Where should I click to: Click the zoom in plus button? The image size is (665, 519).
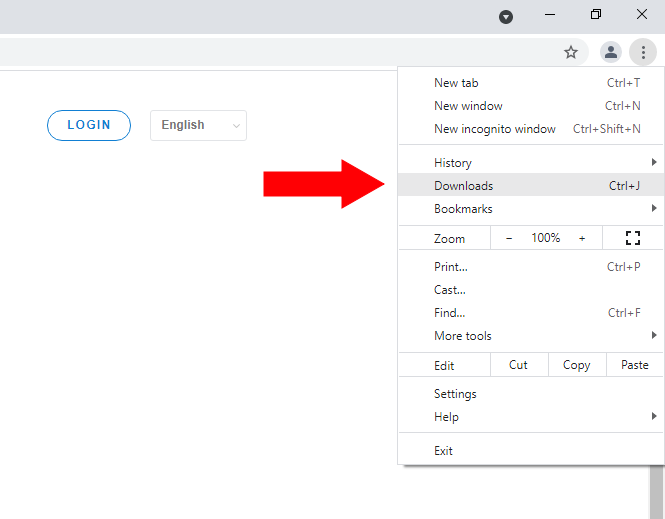pos(582,238)
